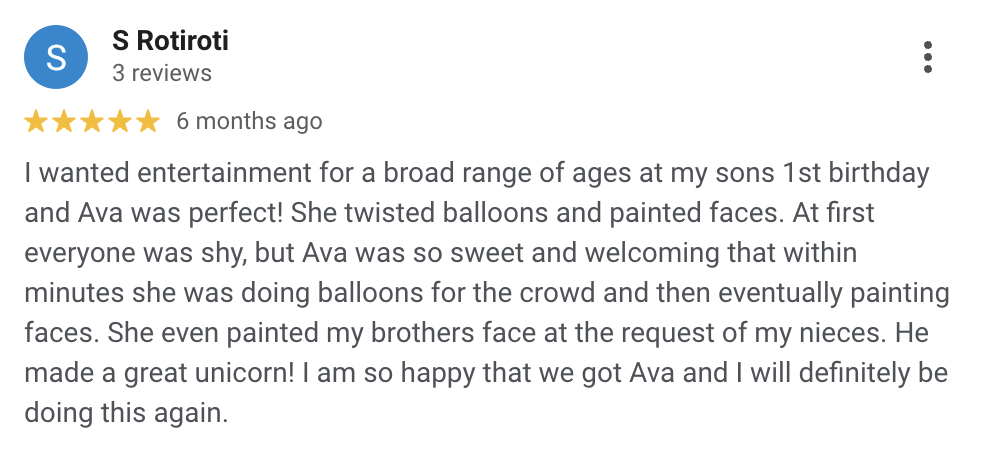
Task: Click the first yellow rating star
Action: (36, 122)
